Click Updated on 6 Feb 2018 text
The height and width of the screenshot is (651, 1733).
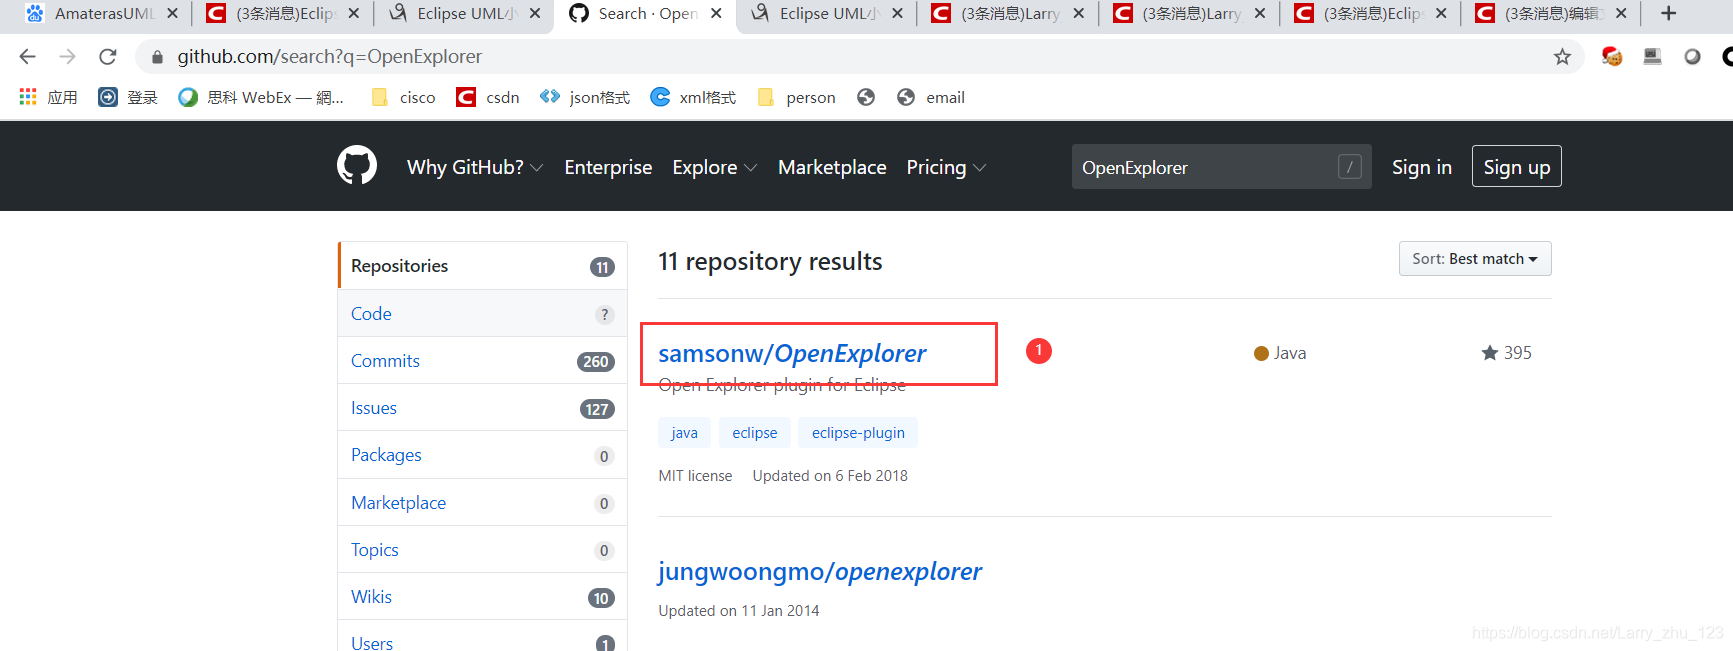coord(830,476)
